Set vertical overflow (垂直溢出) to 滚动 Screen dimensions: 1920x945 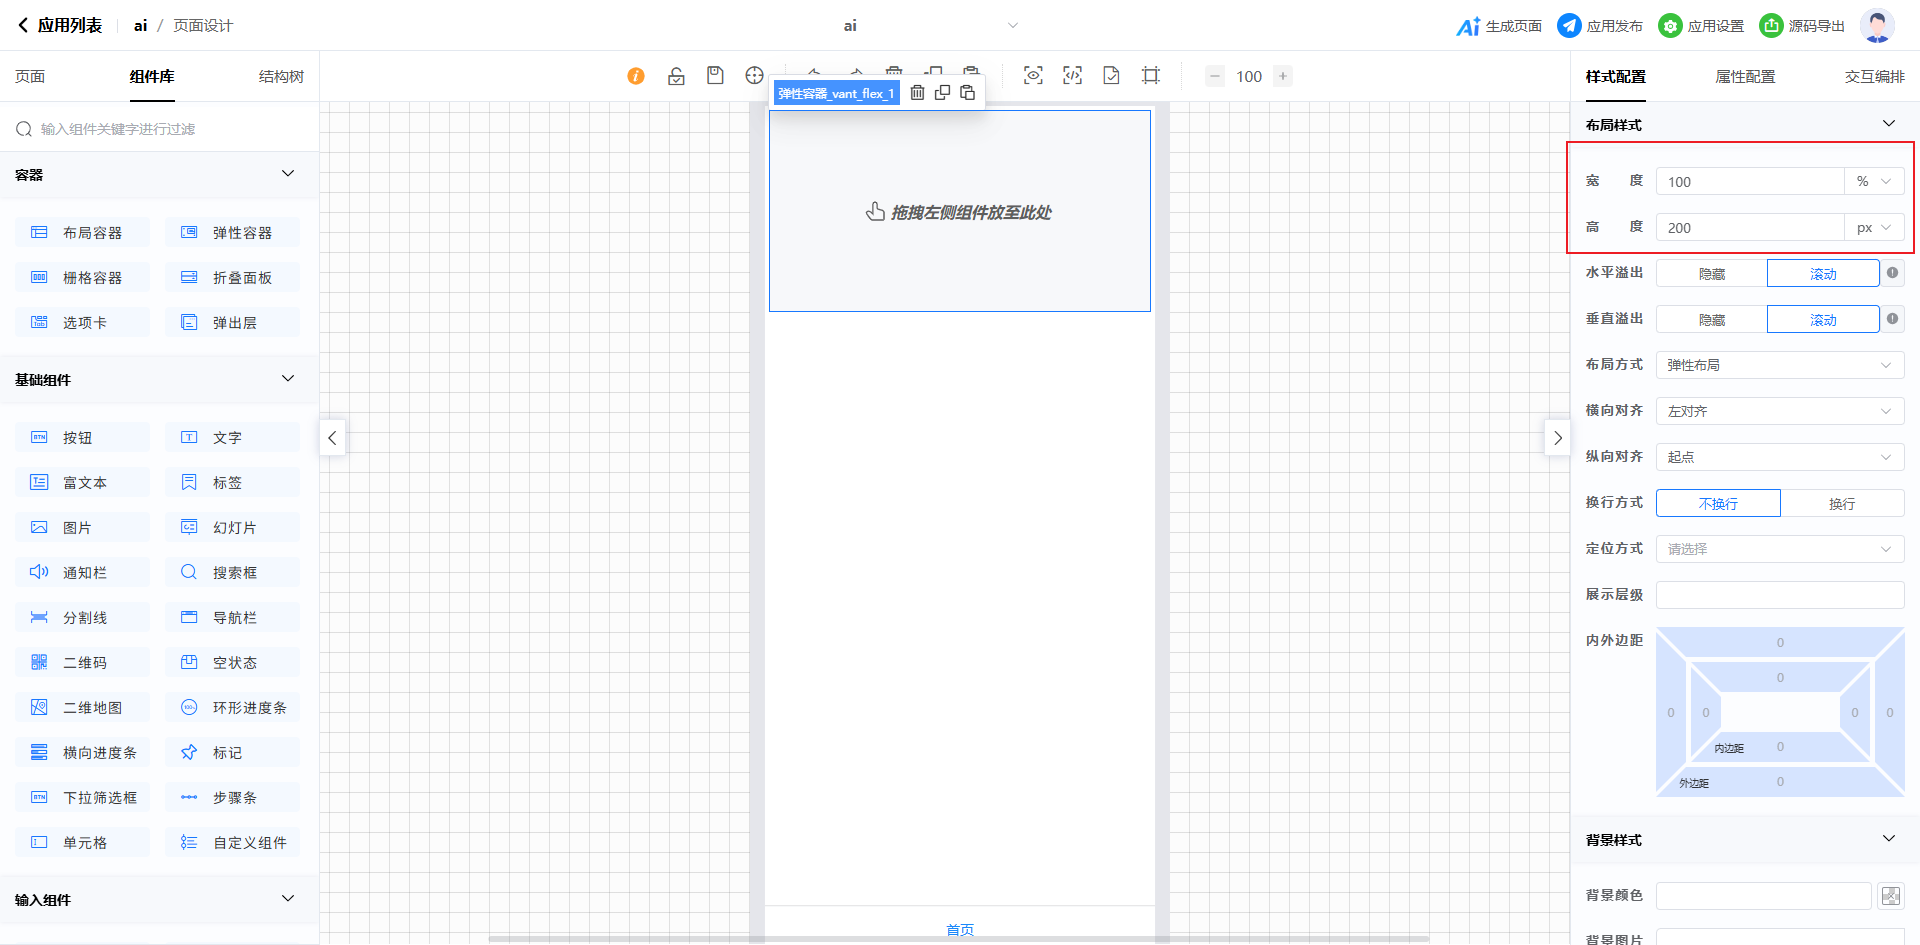click(x=1822, y=320)
